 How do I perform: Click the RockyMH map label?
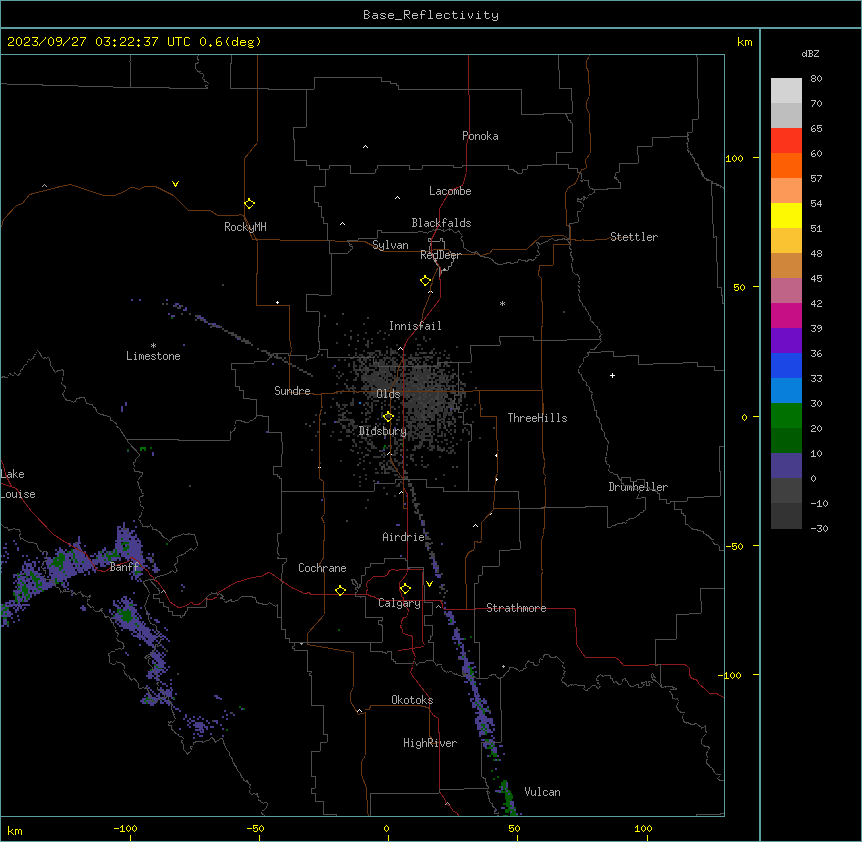coord(245,227)
